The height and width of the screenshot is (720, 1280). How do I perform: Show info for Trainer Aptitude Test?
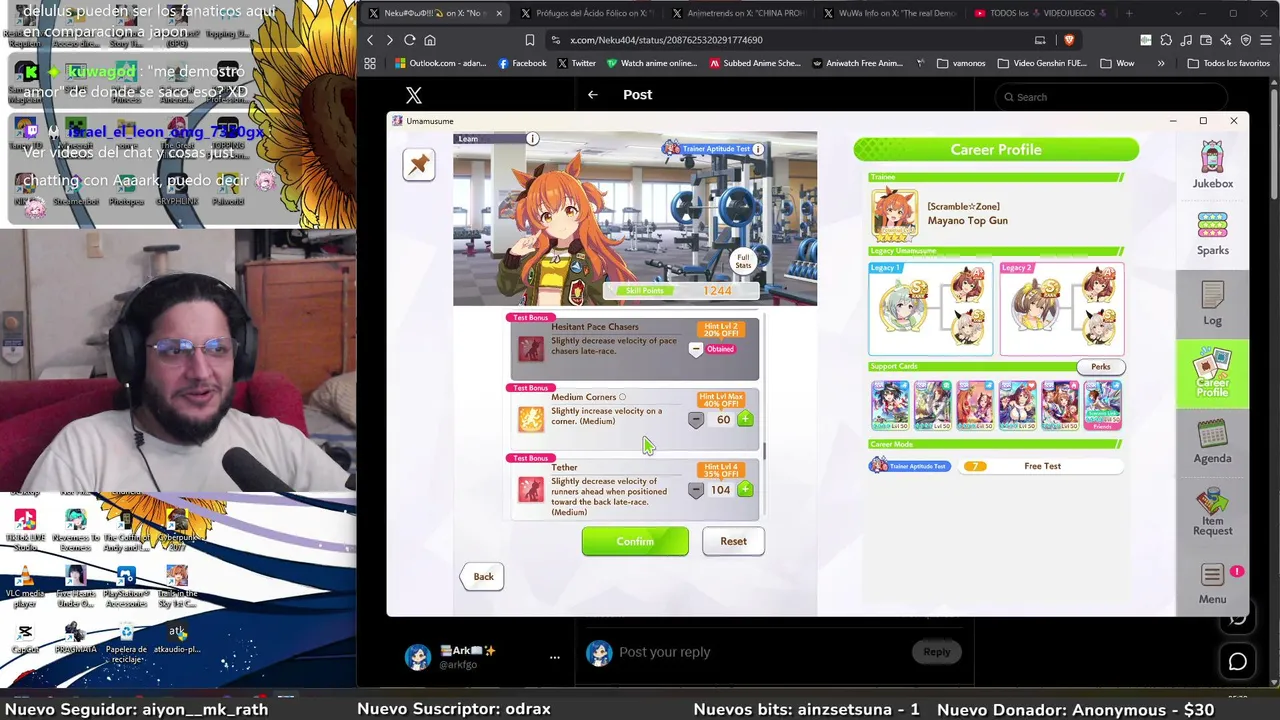[758, 149]
